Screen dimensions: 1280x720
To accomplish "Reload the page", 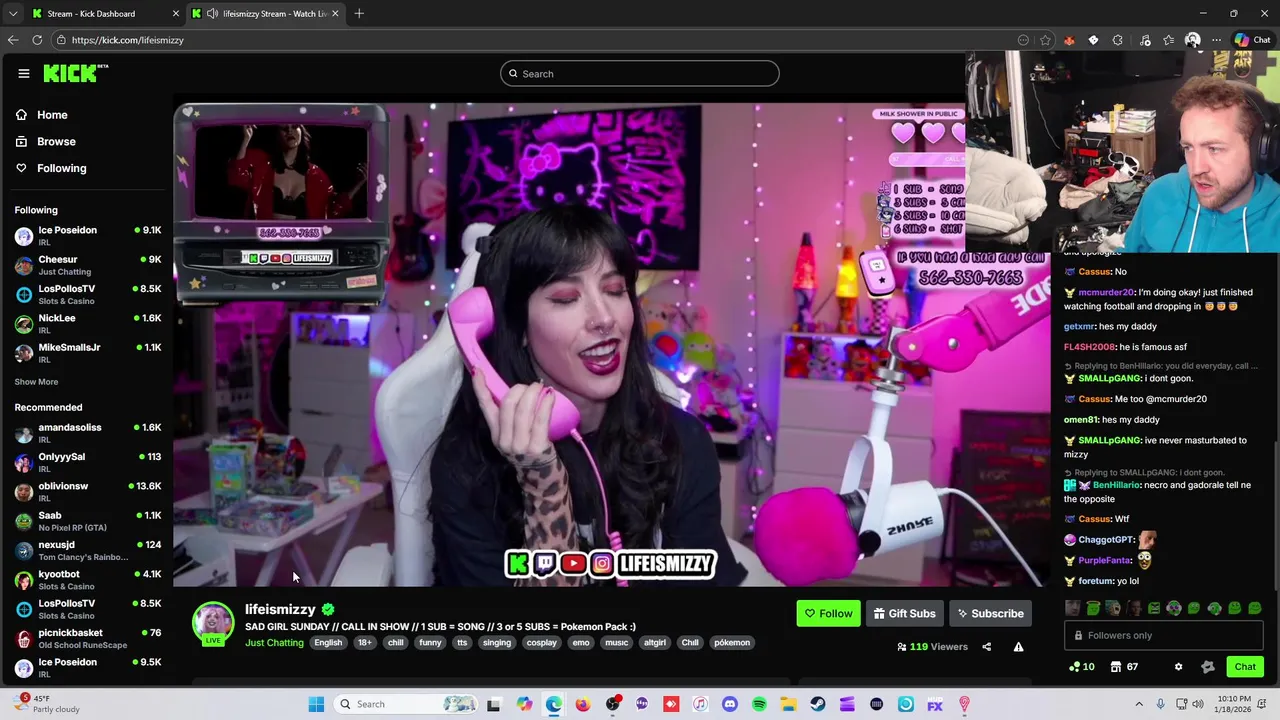I will [37, 40].
